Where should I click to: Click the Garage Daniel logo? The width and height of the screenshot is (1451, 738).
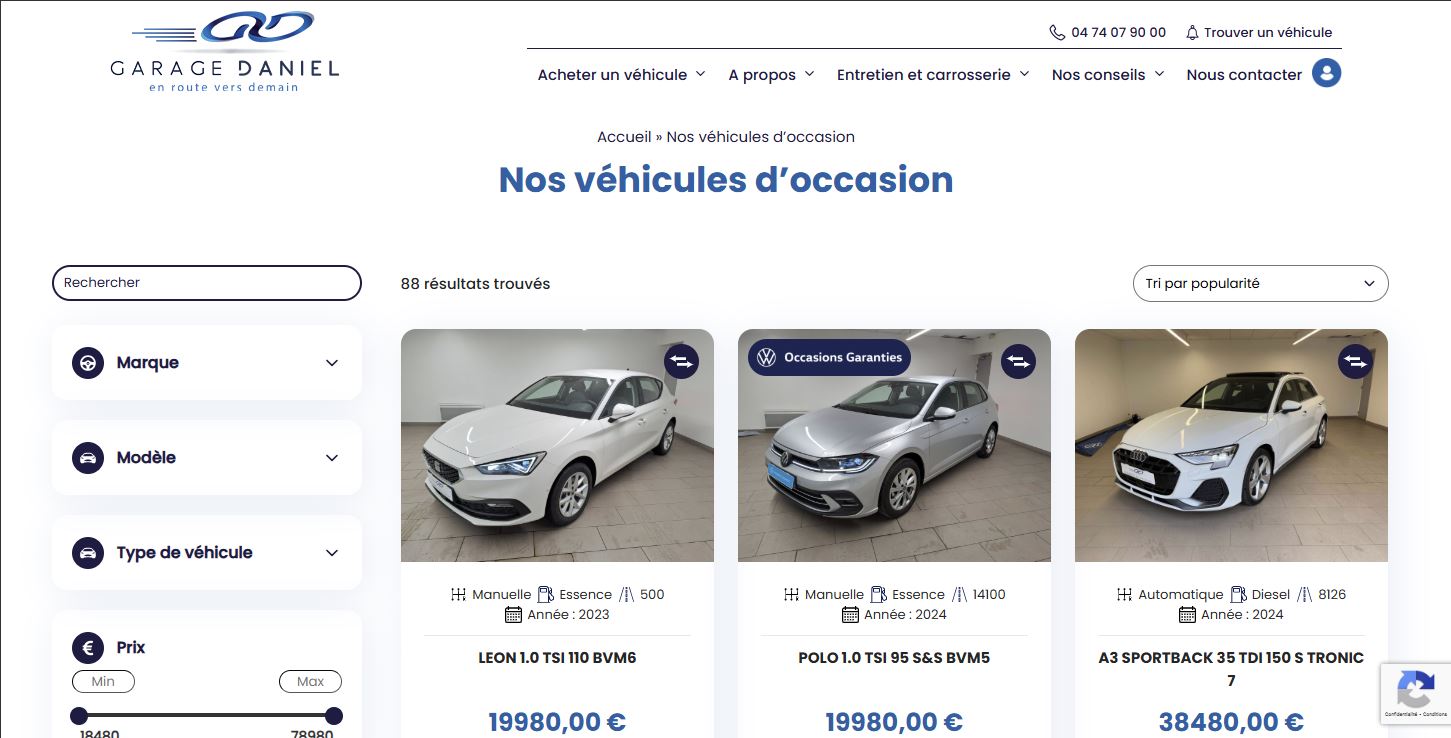point(225,51)
